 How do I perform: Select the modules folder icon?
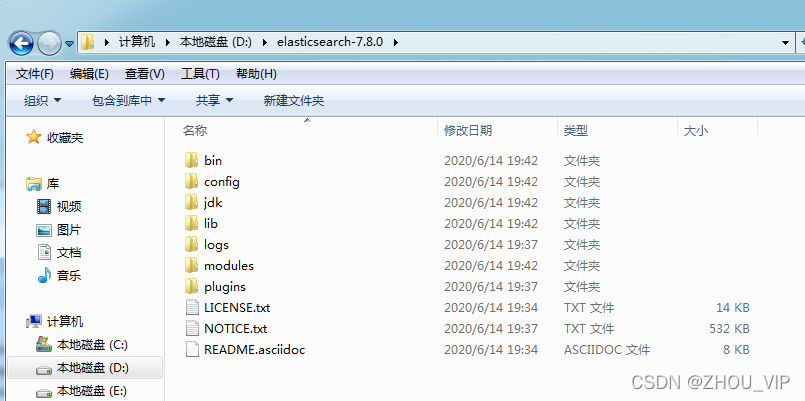click(x=191, y=265)
